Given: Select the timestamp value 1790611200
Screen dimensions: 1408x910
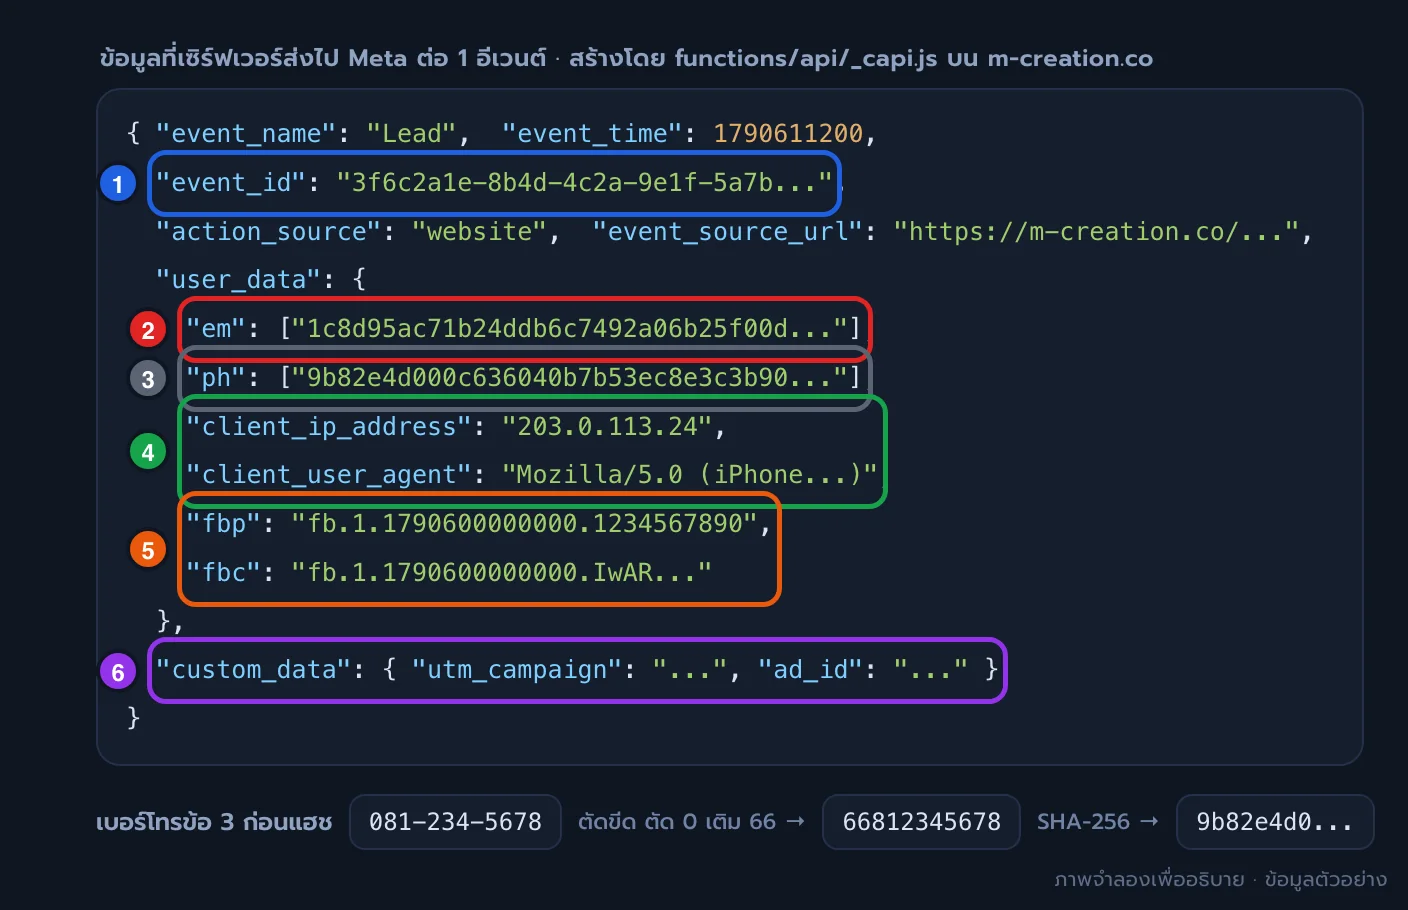Looking at the screenshot, I should coord(788,134).
